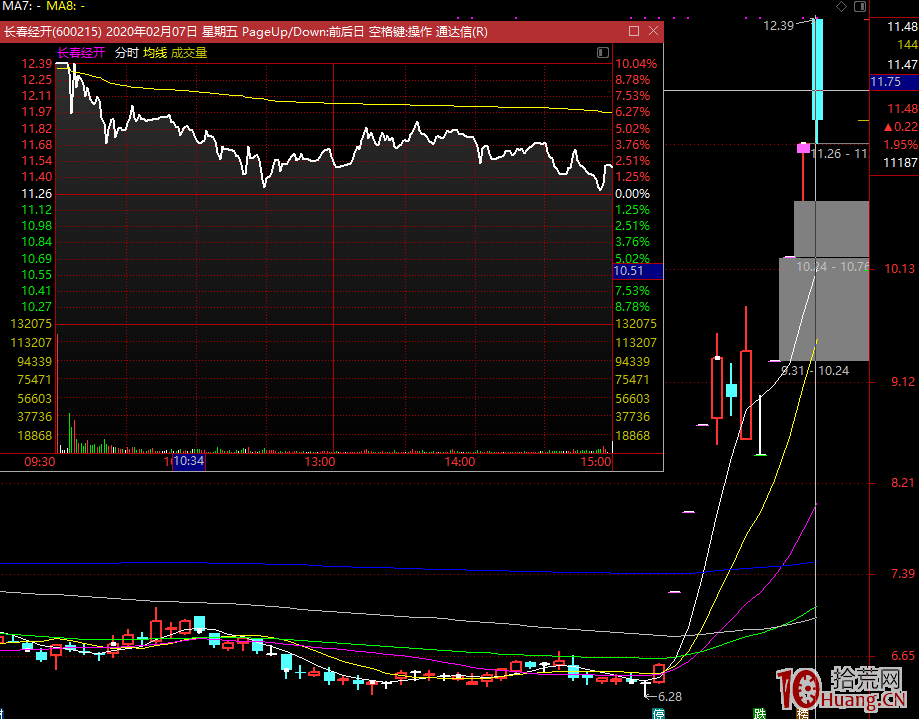Toggle the 成交量 volume legend label
Screen dimensions: 919x719
click(189, 53)
